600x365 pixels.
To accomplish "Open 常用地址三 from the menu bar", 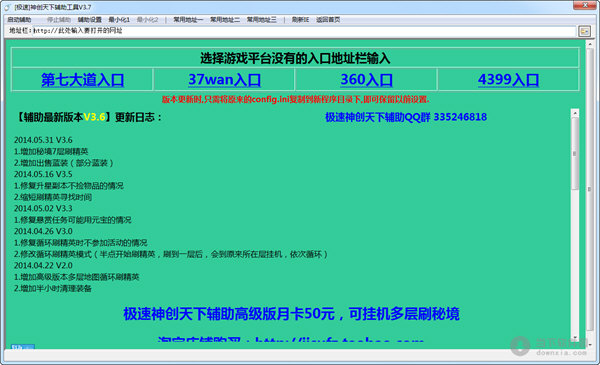I will (x=261, y=20).
